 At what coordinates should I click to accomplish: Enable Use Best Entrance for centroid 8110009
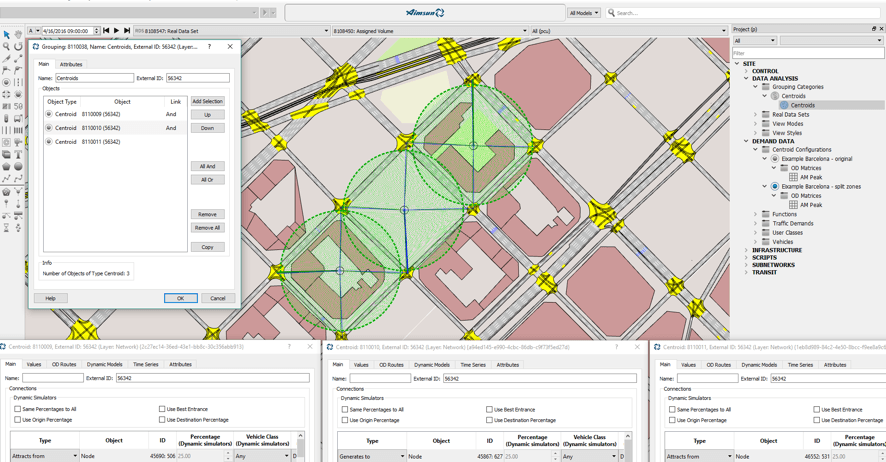[163, 409]
